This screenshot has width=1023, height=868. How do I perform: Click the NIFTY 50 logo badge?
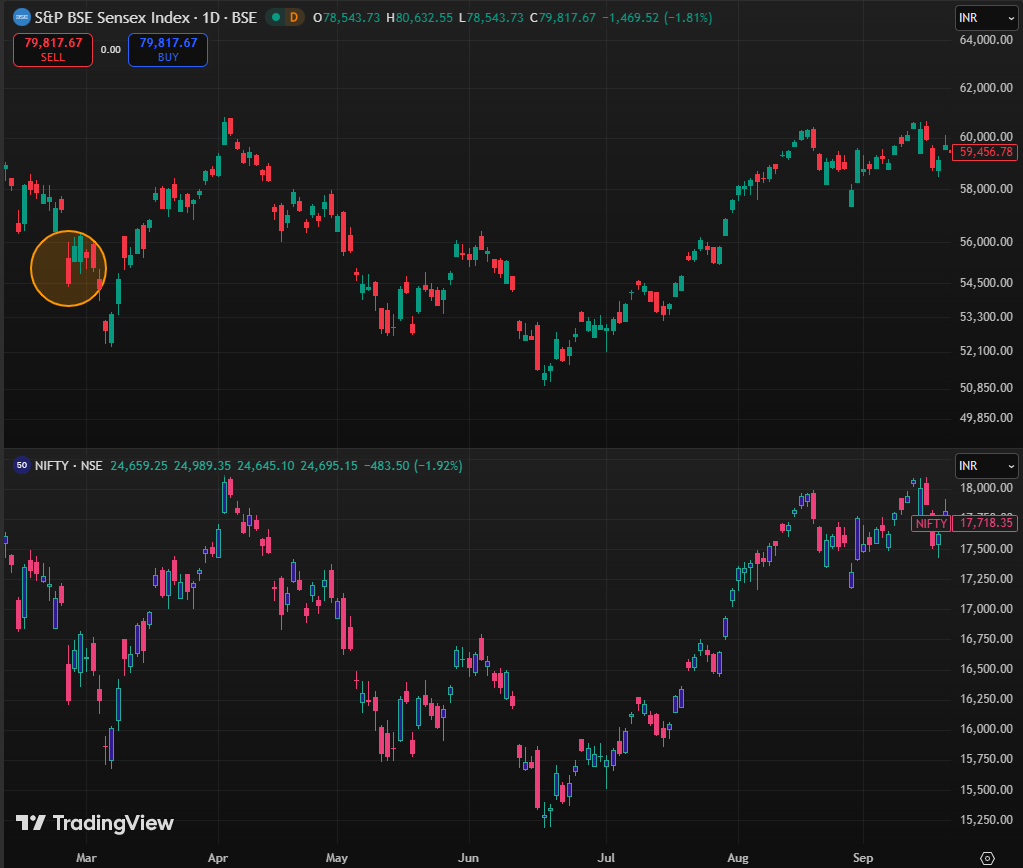click(x=20, y=466)
